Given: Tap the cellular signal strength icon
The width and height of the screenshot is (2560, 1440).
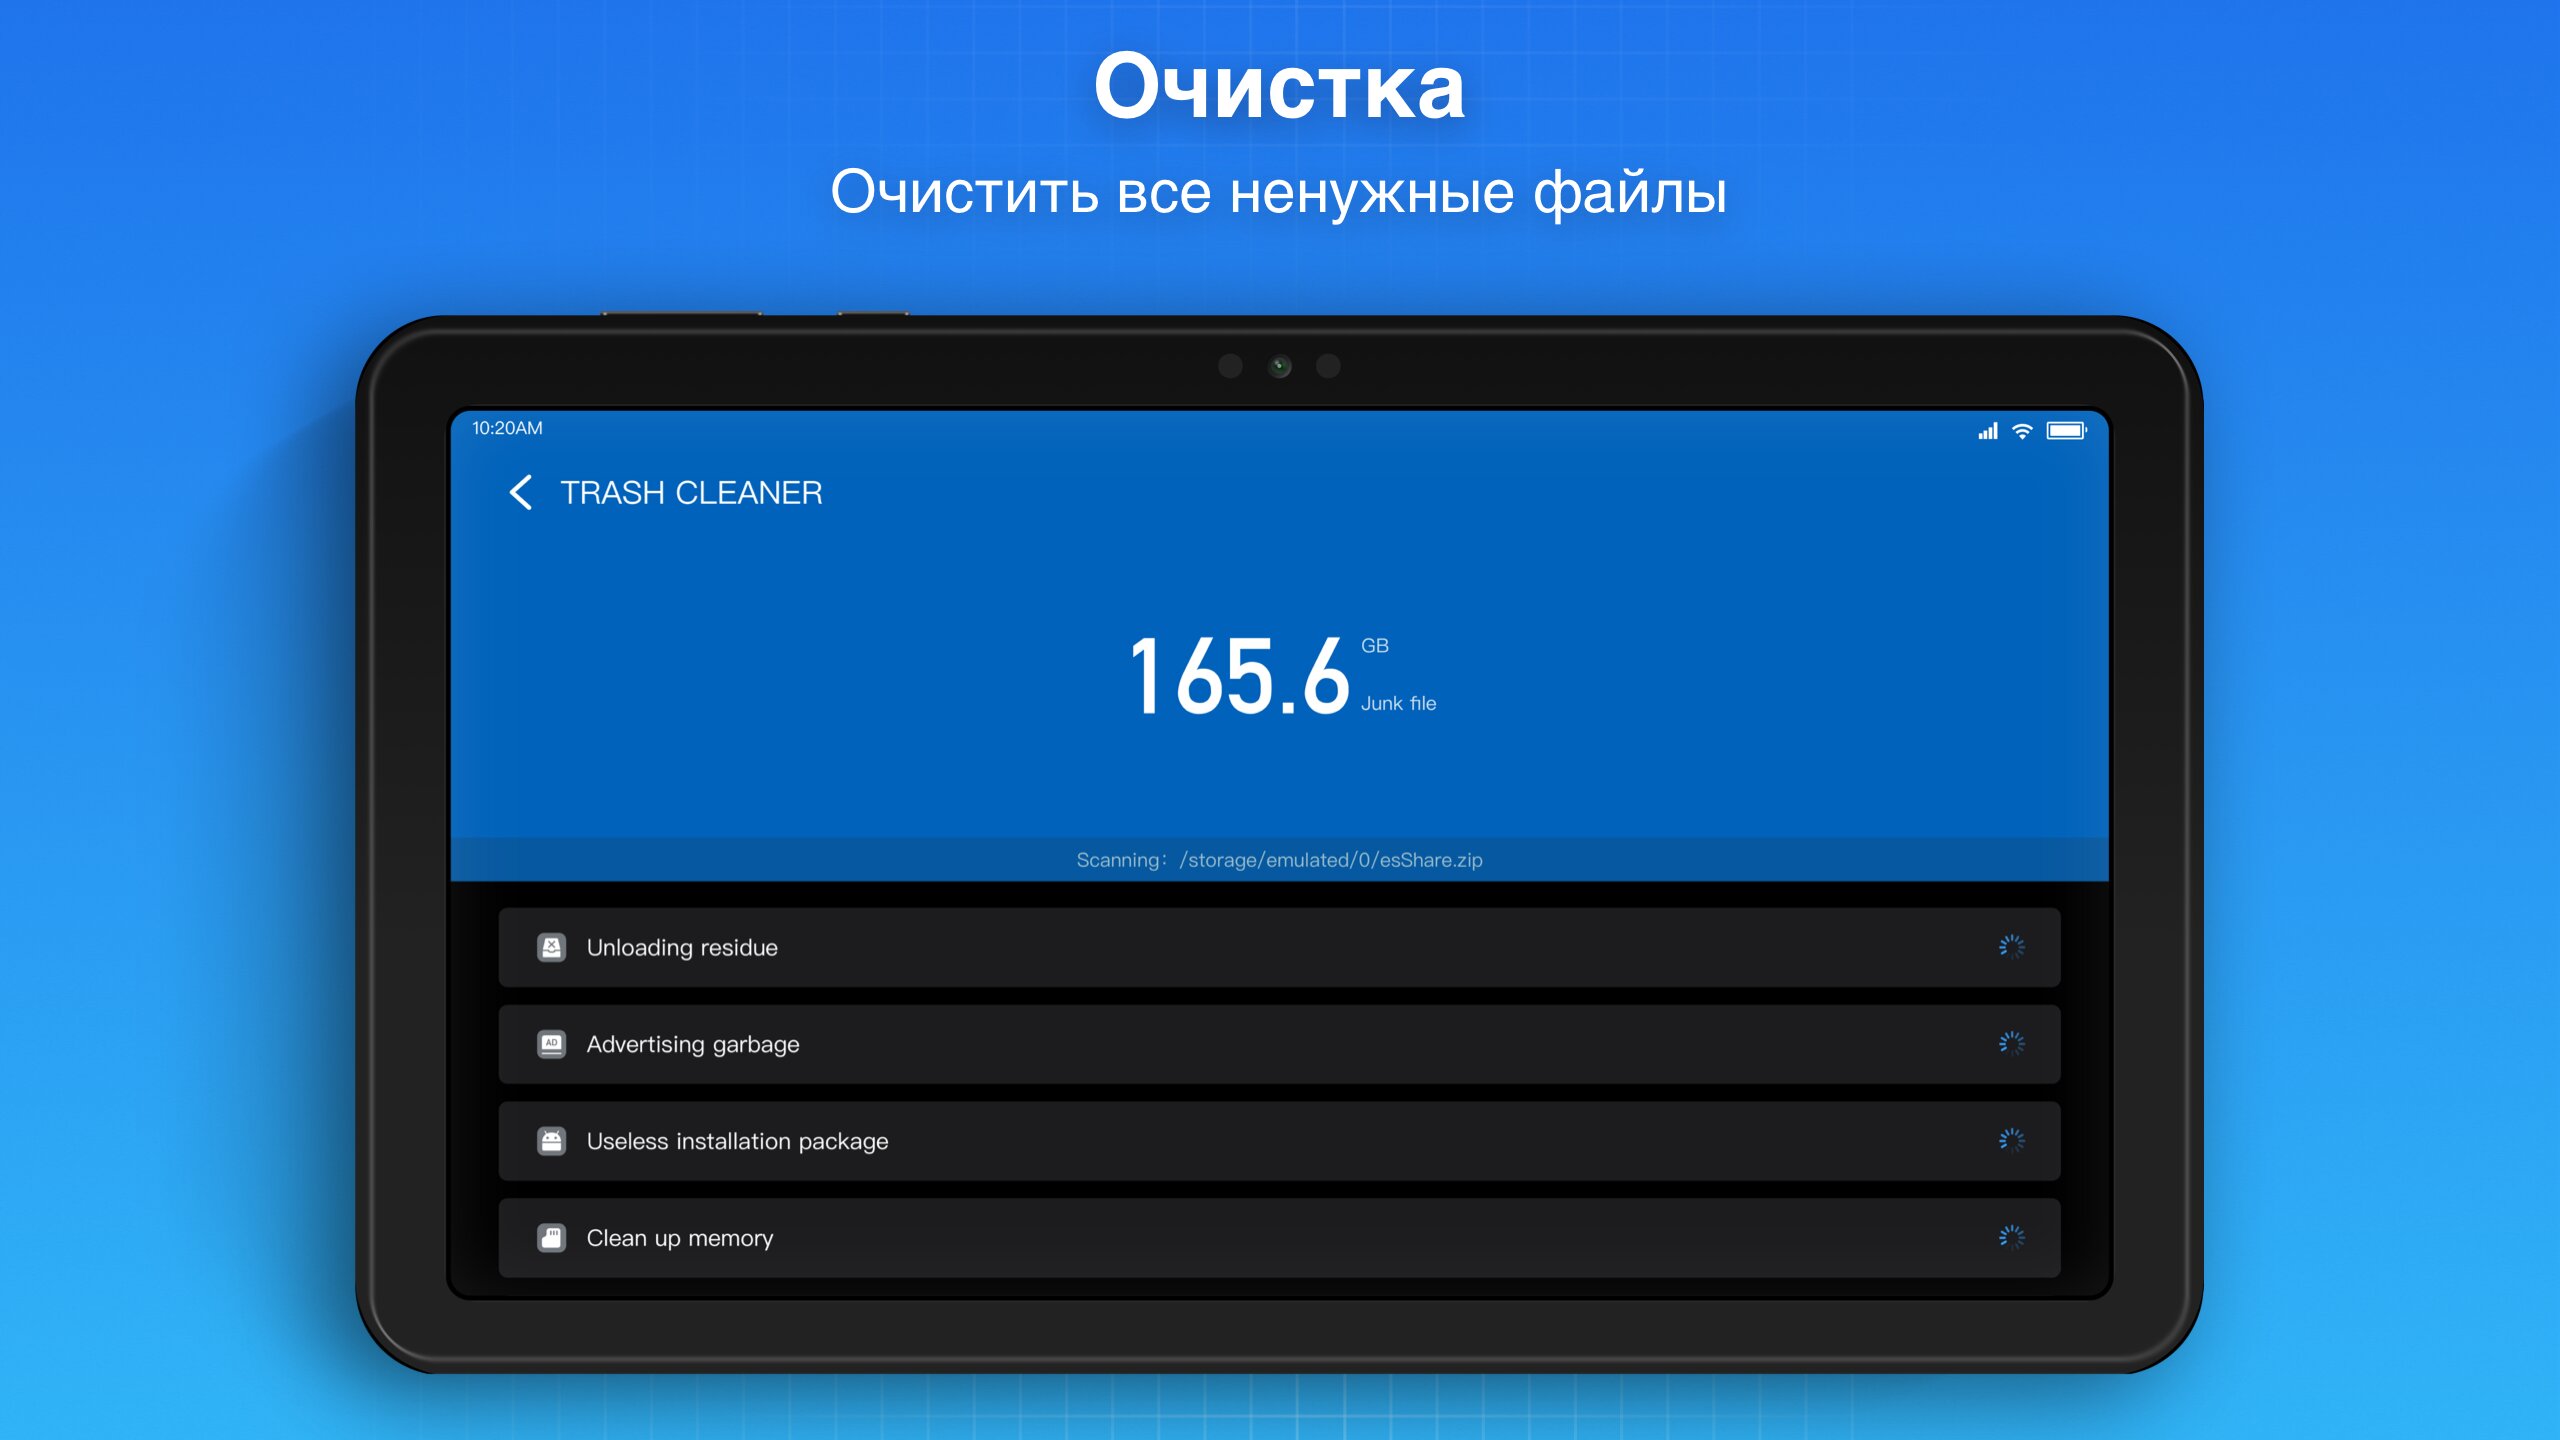Looking at the screenshot, I should point(1987,431).
